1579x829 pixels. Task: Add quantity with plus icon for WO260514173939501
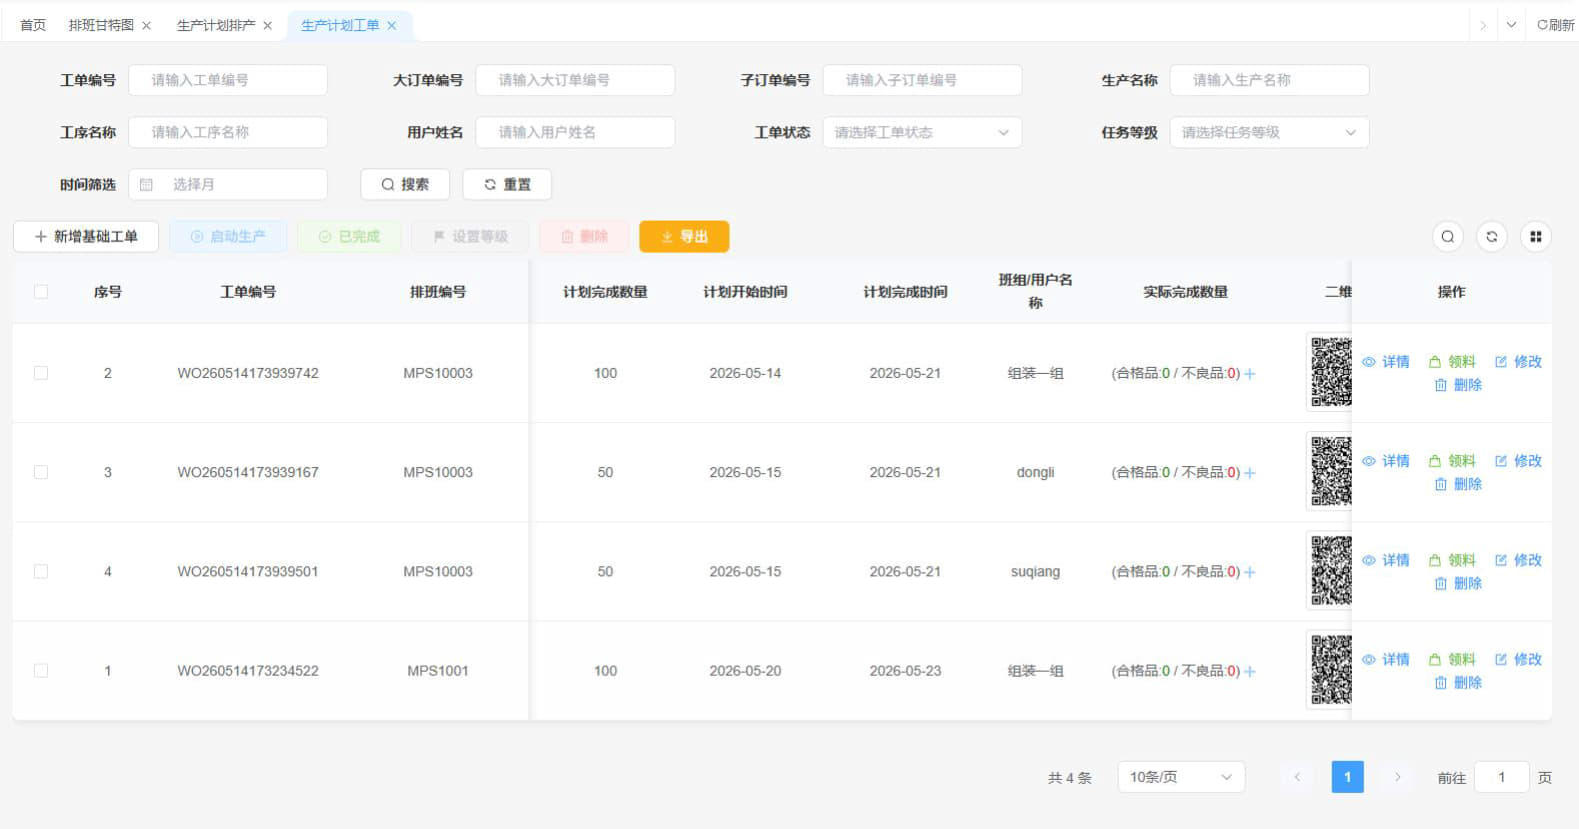tap(1250, 572)
